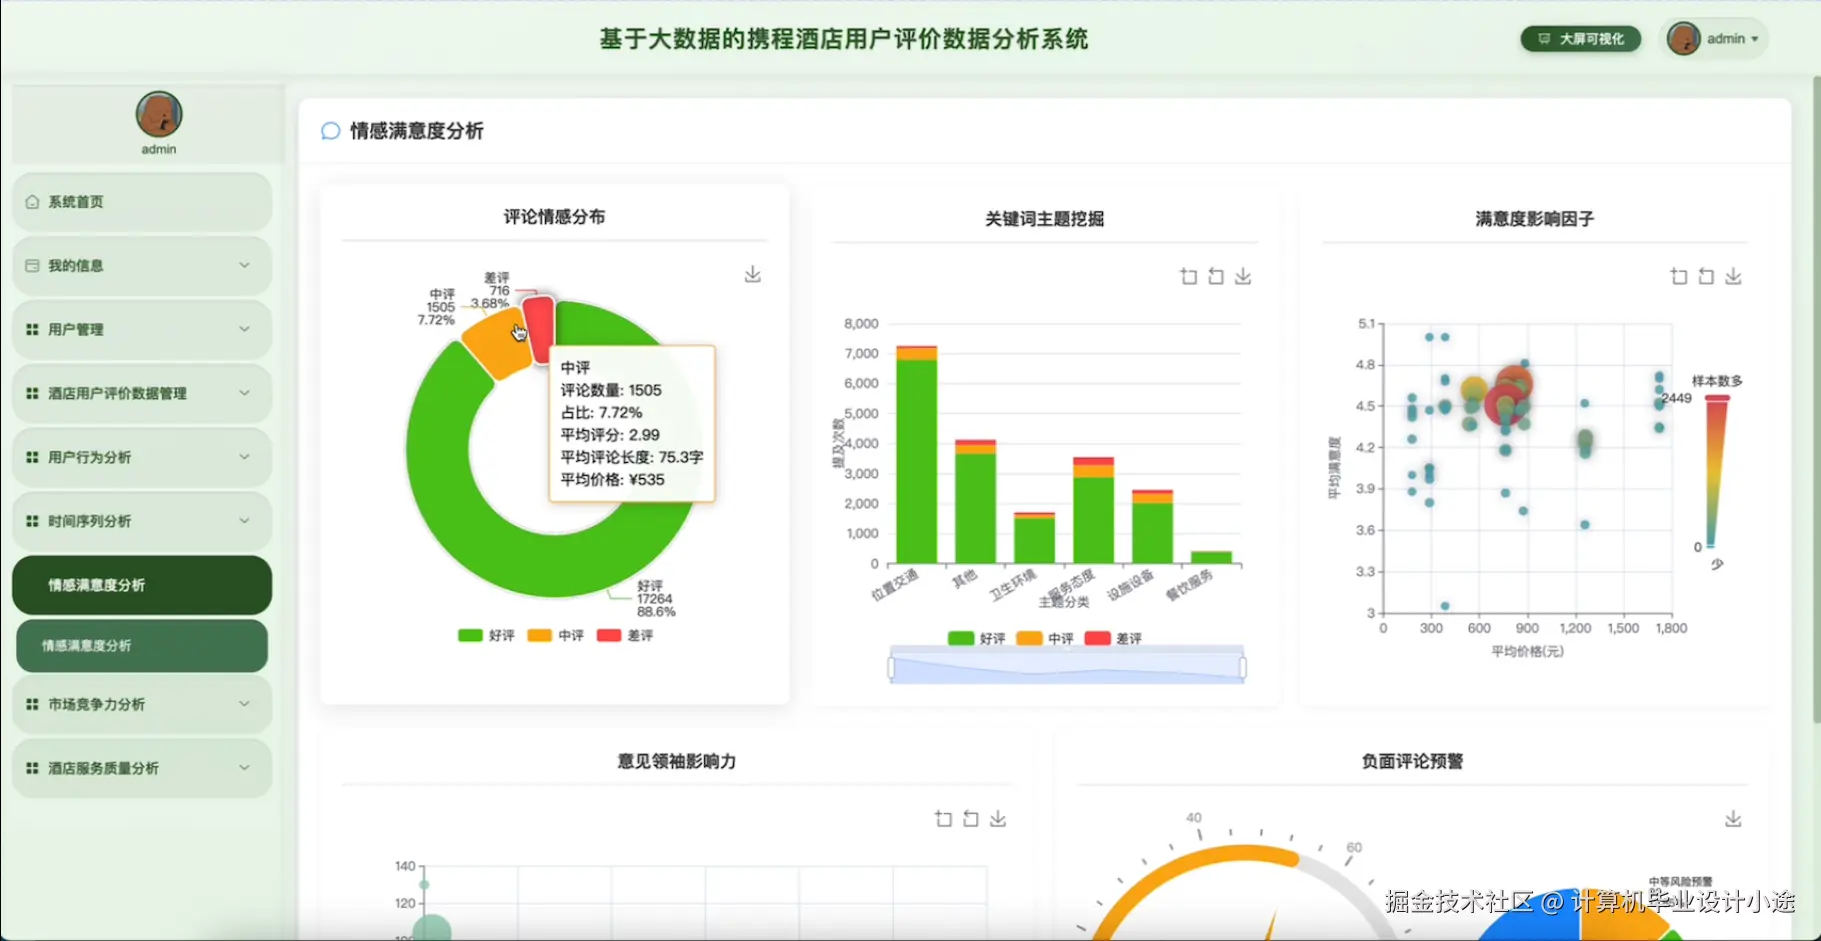The width and height of the screenshot is (1821, 941).
Task: Click restore icon on 意见领袖影响力 chart
Action: pyautogui.click(x=970, y=818)
